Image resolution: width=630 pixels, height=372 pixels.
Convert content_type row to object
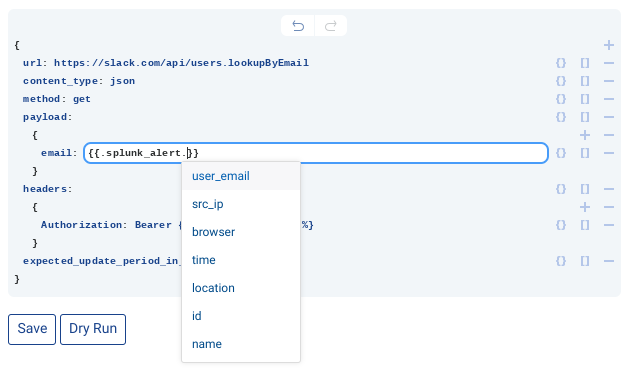coord(561,81)
